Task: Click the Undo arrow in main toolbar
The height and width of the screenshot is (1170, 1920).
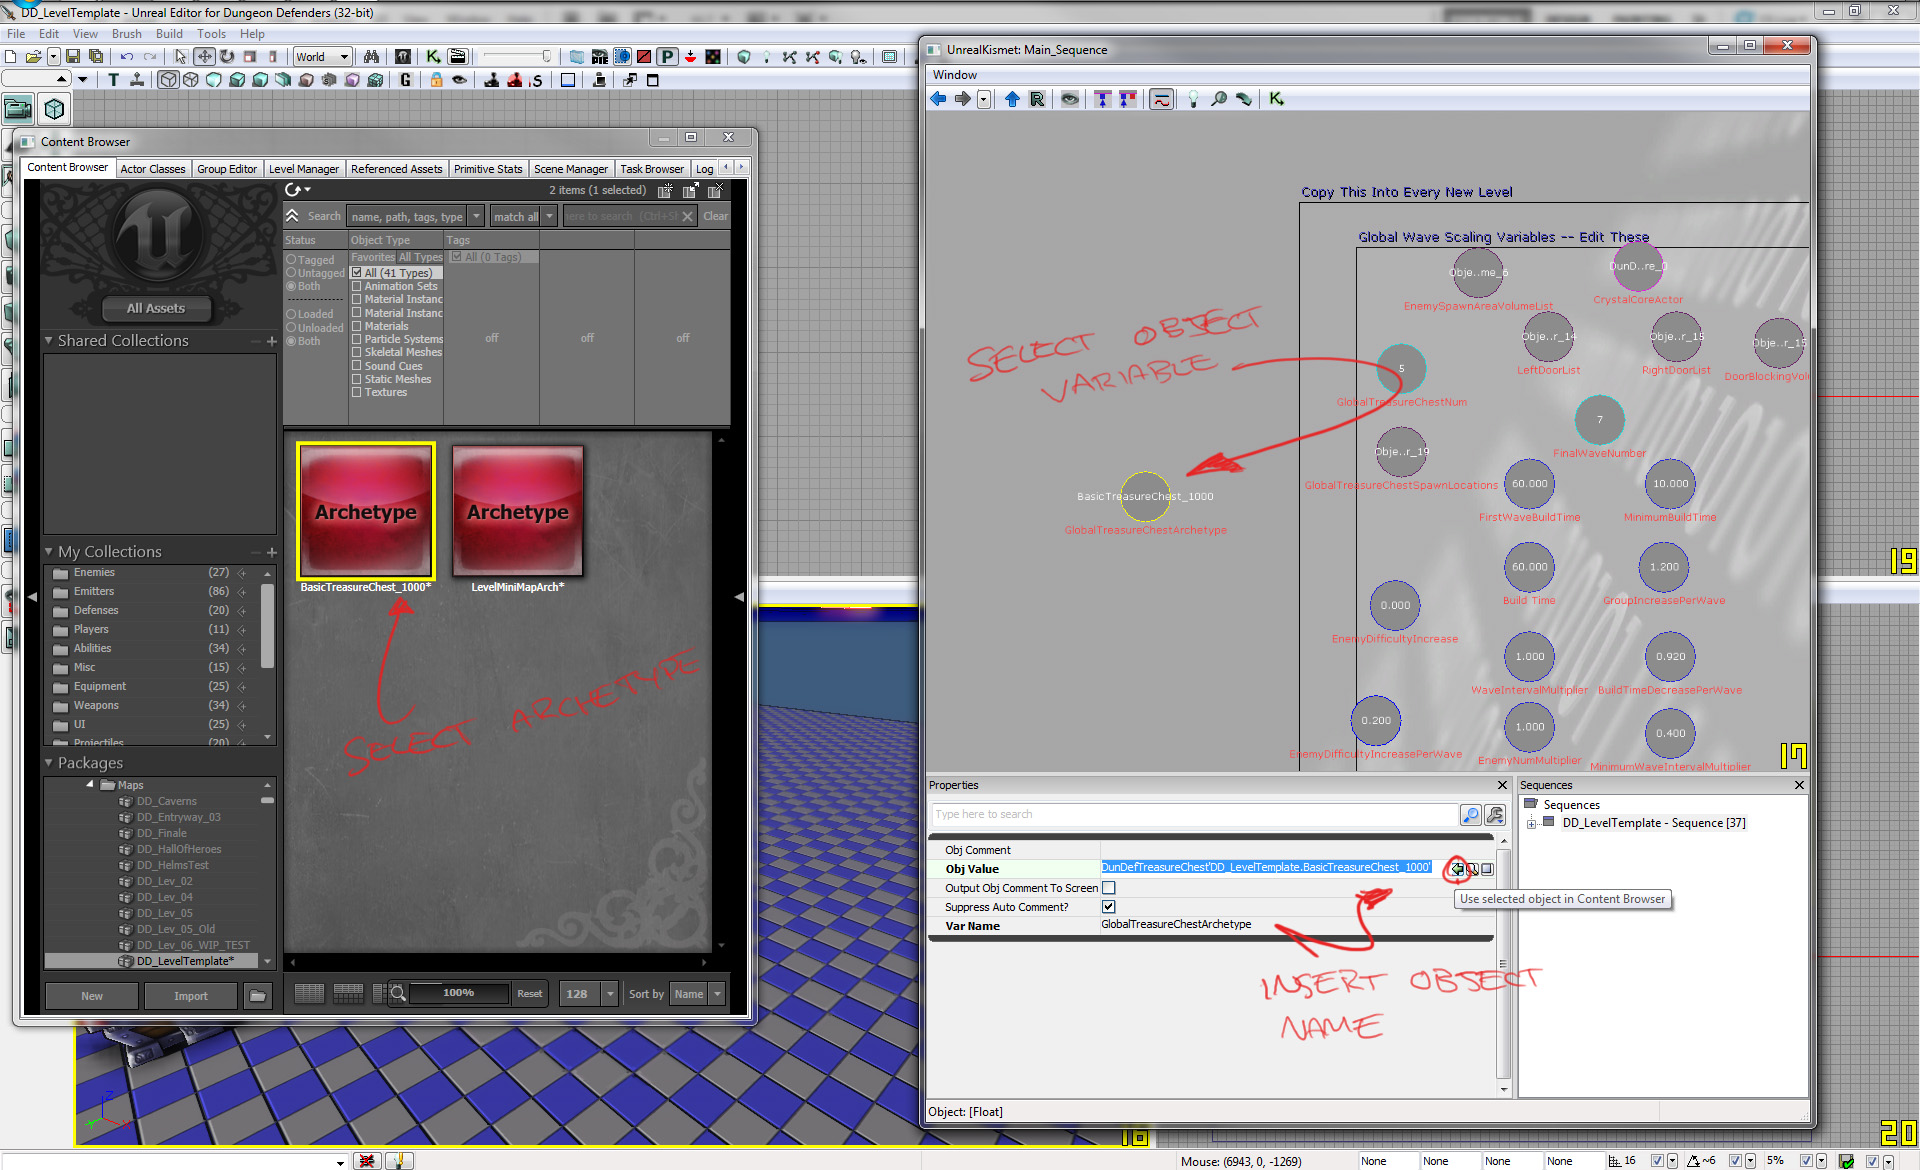Action: point(127,57)
